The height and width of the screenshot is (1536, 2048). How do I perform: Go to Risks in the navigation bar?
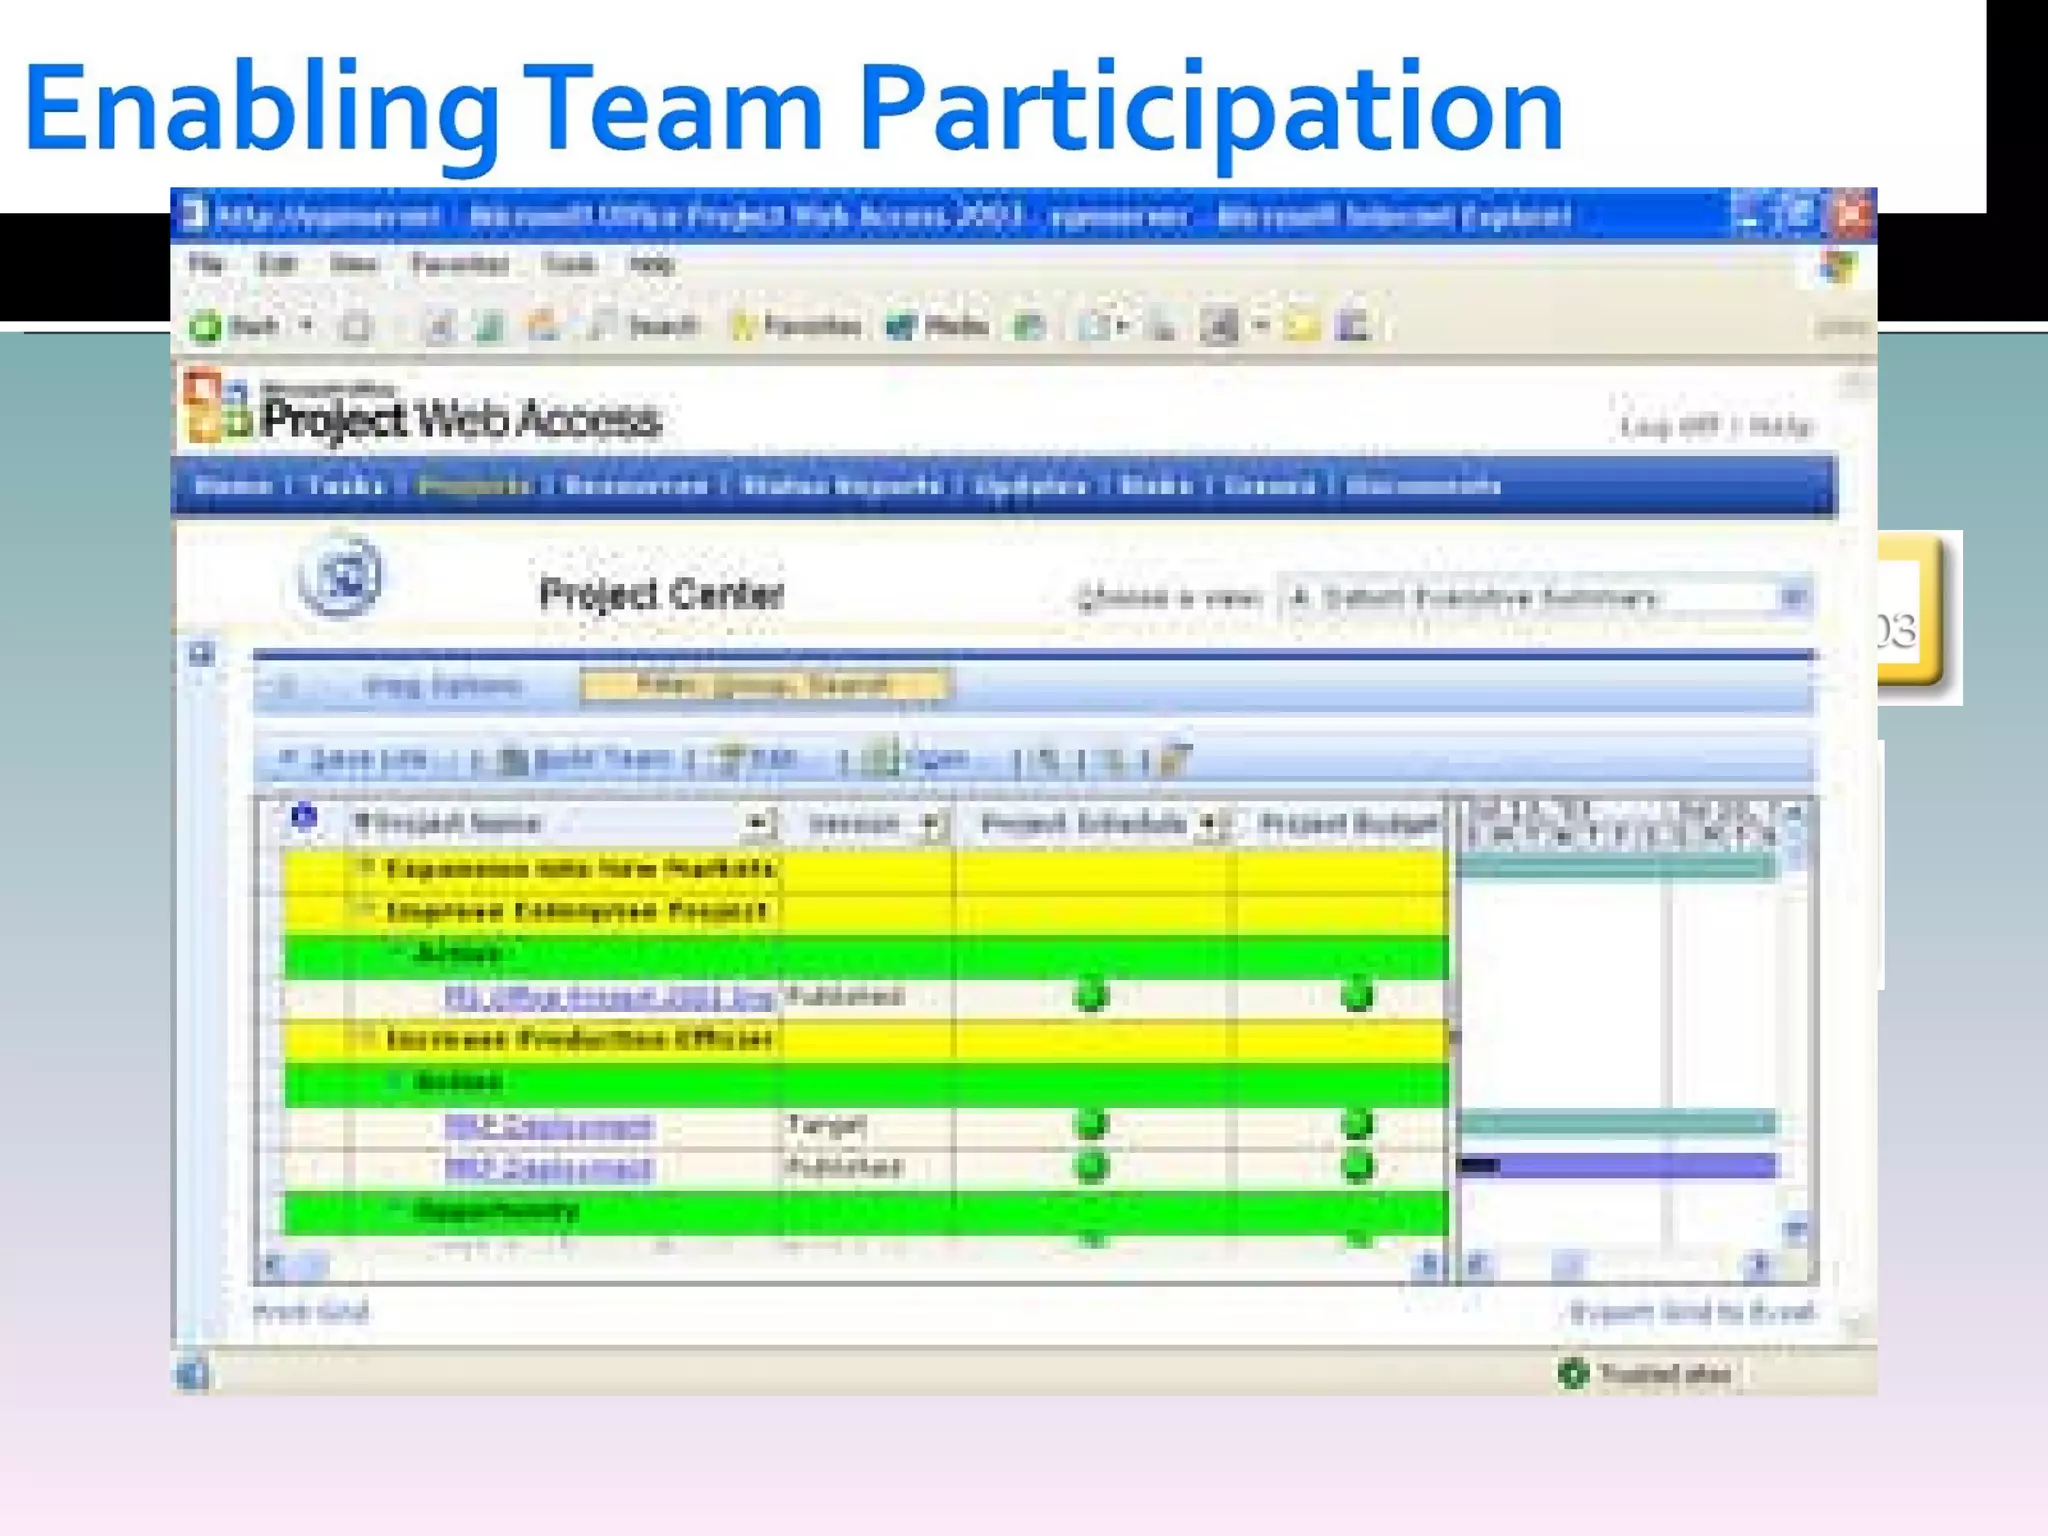pyautogui.click(x=1157, y=485)
